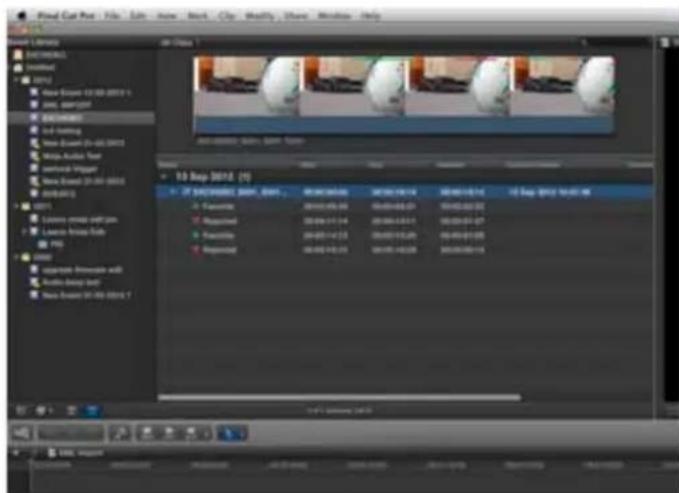Open the All Clips filter dropdown
This screenshot has height=493, width=679.
(x=178, y=42)
